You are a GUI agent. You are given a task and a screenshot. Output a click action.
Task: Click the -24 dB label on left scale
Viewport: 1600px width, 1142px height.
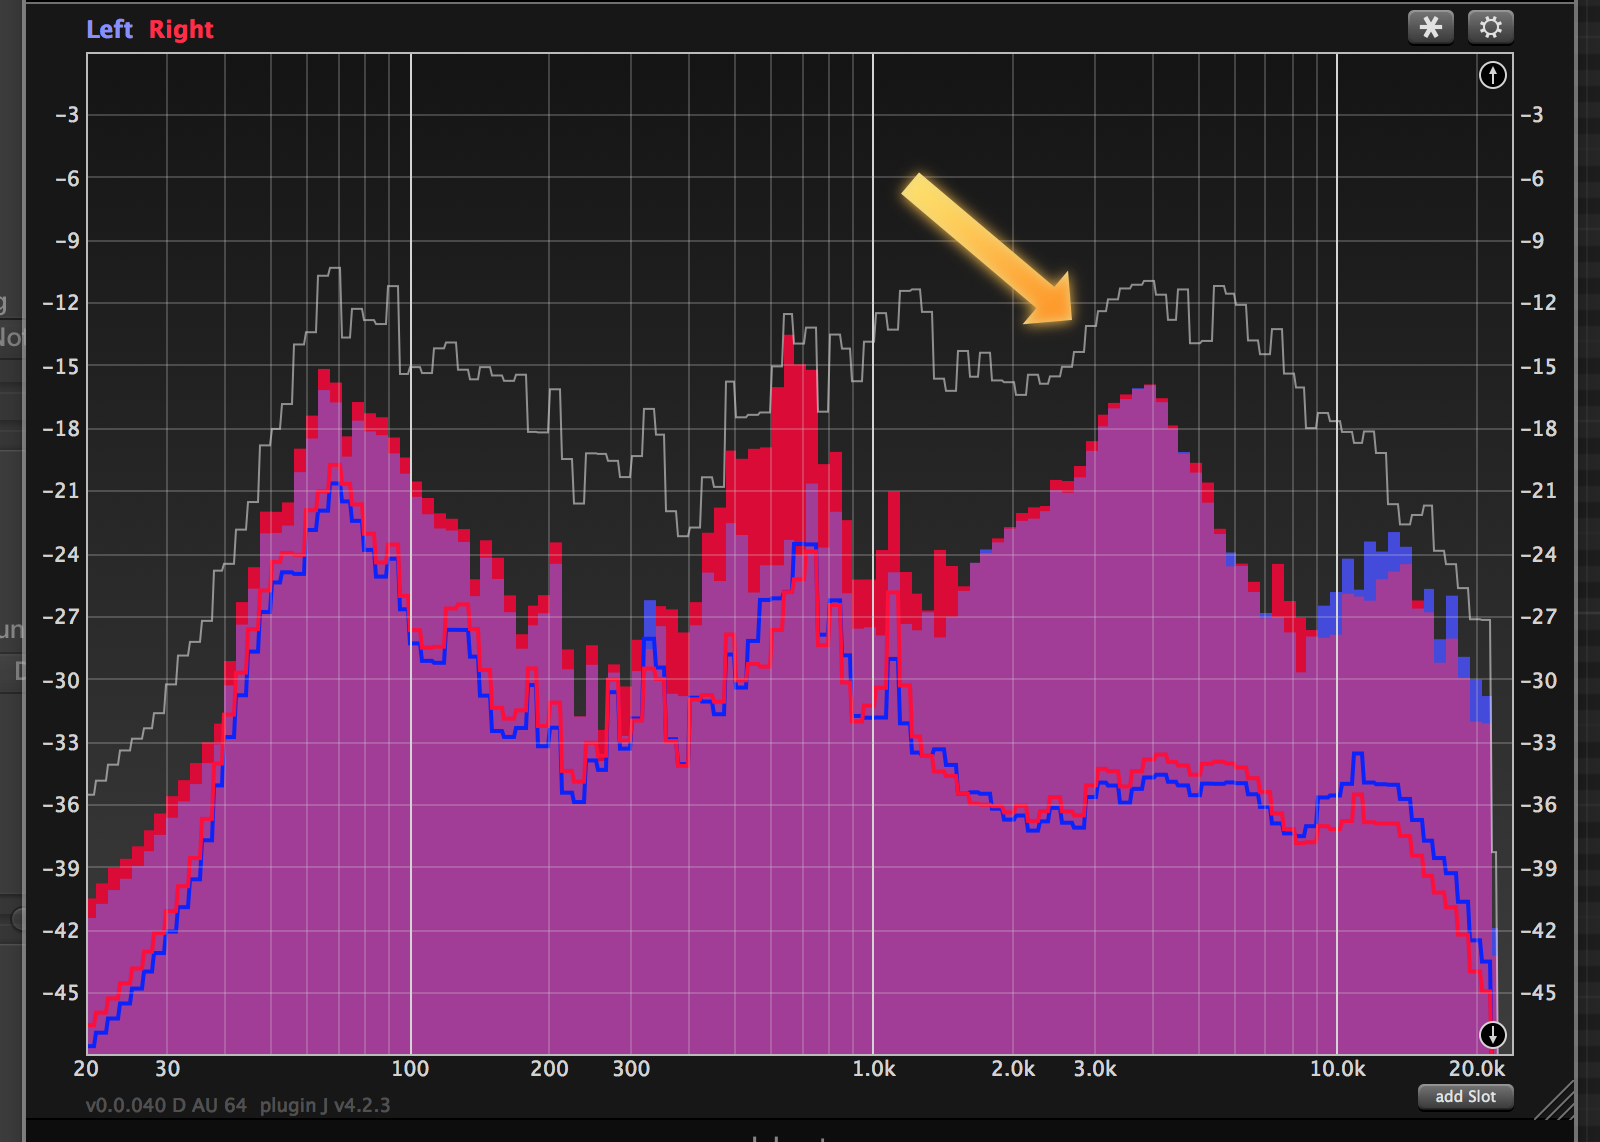pos(60,554)
